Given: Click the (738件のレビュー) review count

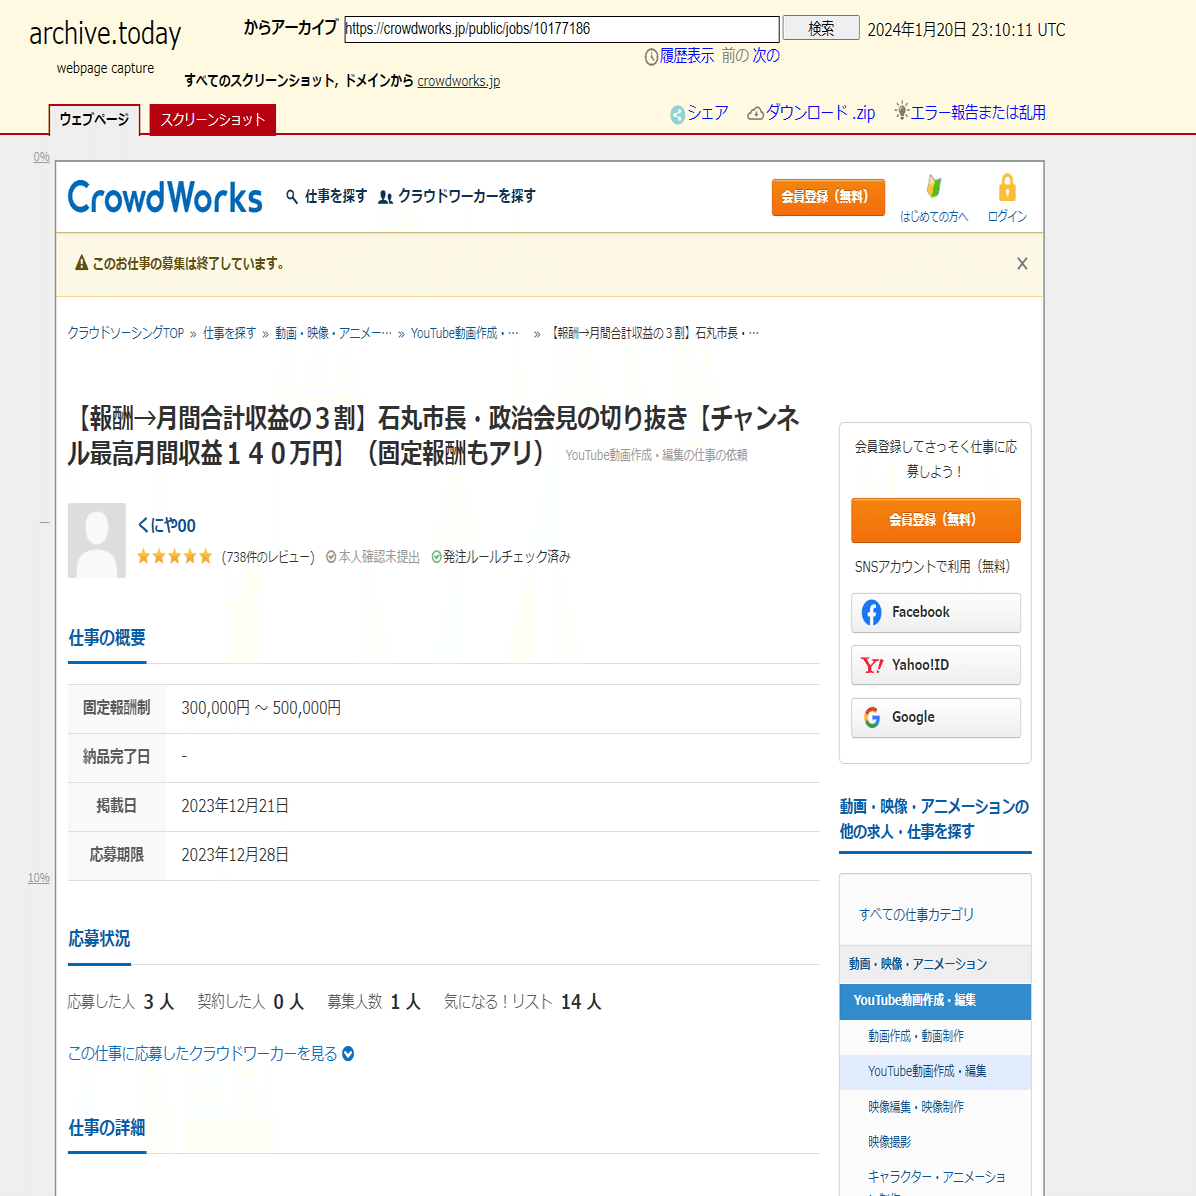Looking at the screenshot, I should click(x=268, y=558).
